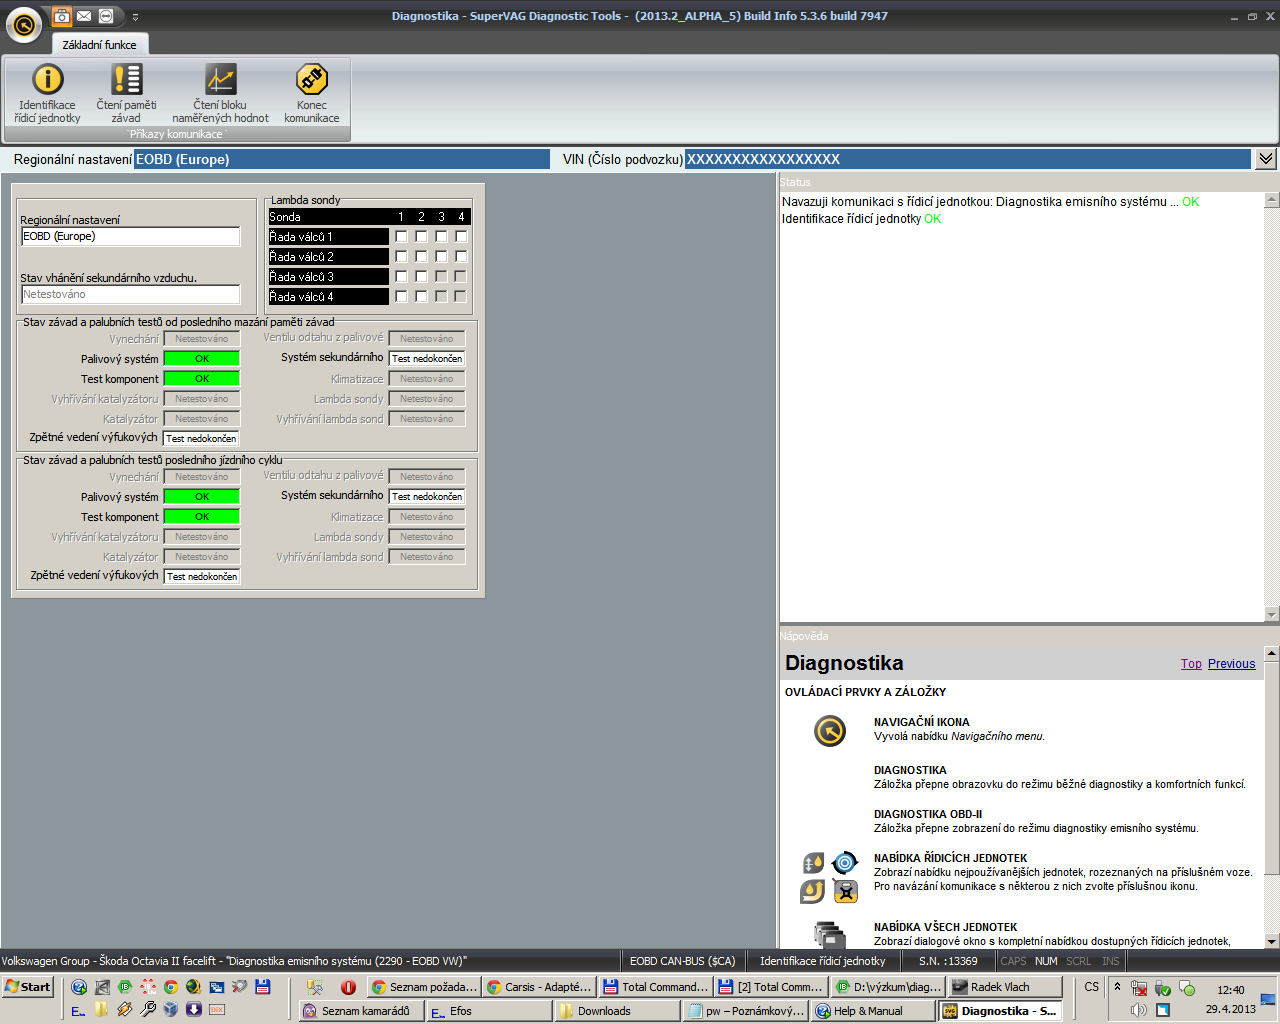The height and width of the screenshot is (1024, 1280).
Task: Click the remote support icon beside the envelope
Action: click(x=106, y=16)
